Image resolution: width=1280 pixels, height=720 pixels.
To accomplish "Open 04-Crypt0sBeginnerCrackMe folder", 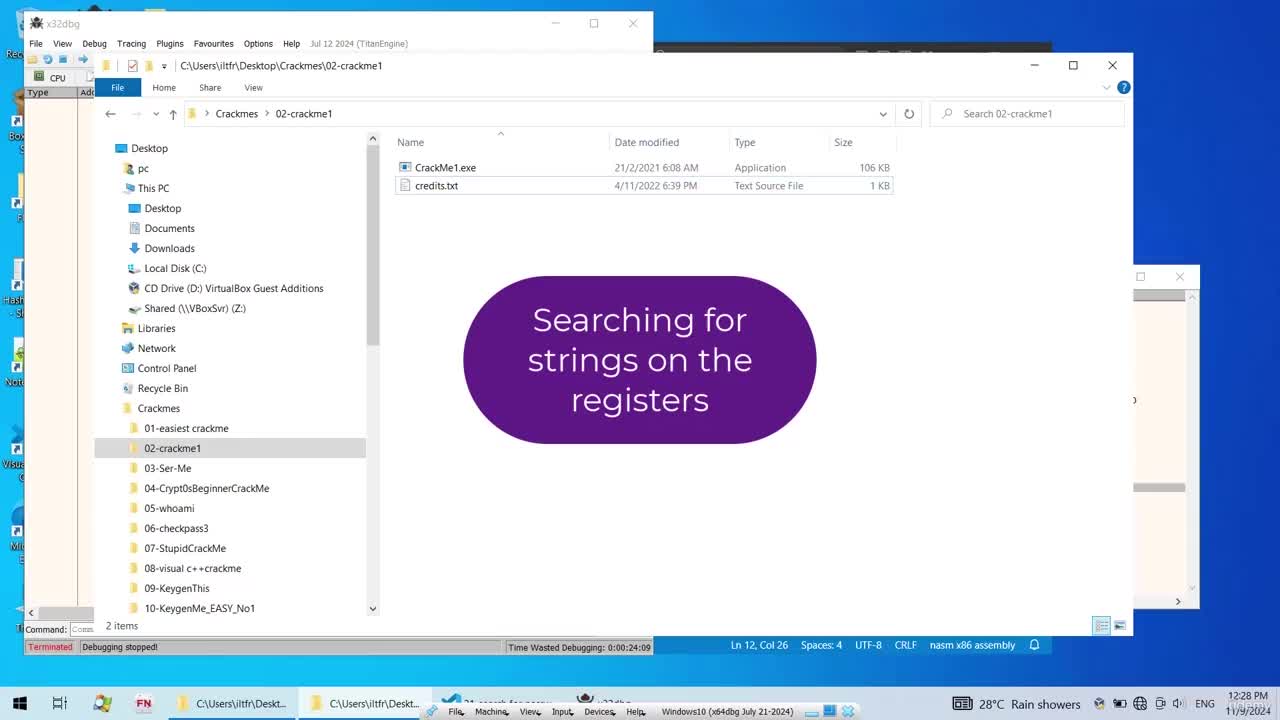I will (x=206, y=488).
